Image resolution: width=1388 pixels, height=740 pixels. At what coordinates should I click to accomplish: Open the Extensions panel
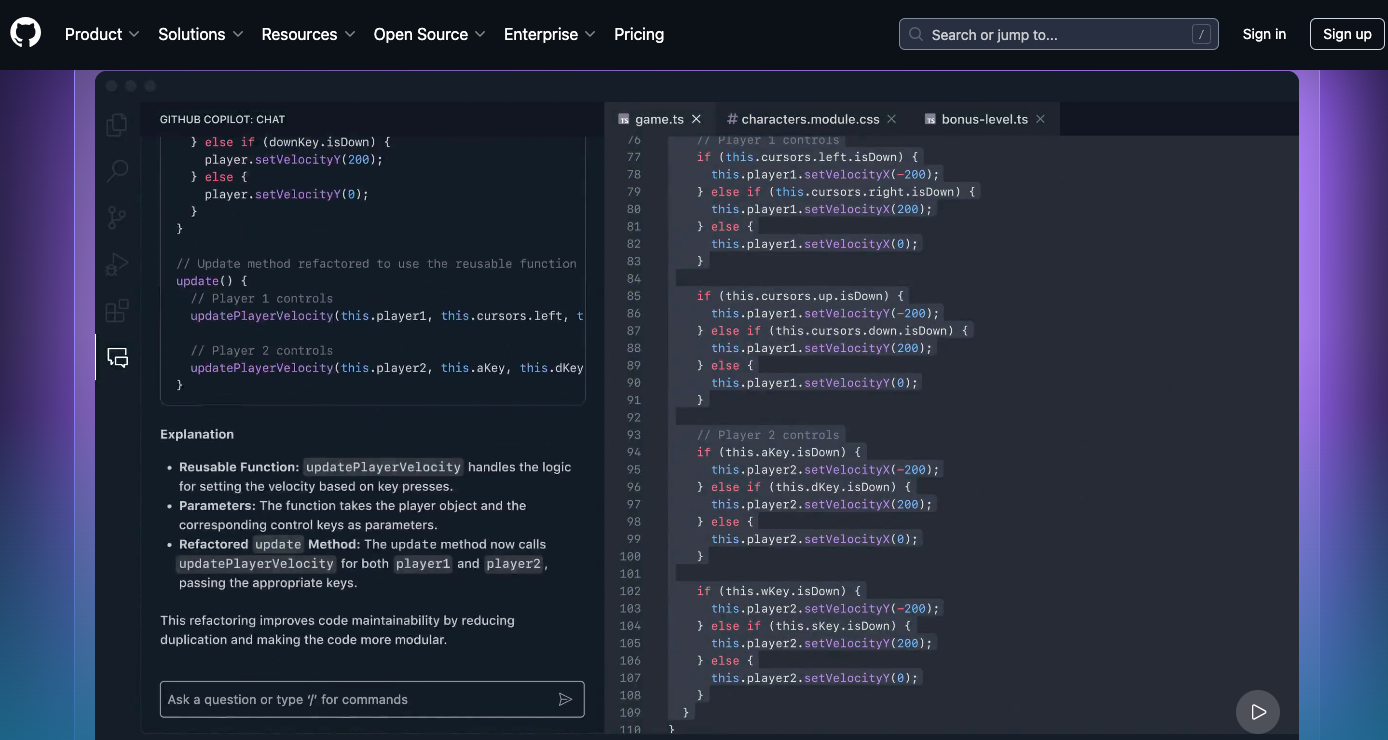point(117,310)
